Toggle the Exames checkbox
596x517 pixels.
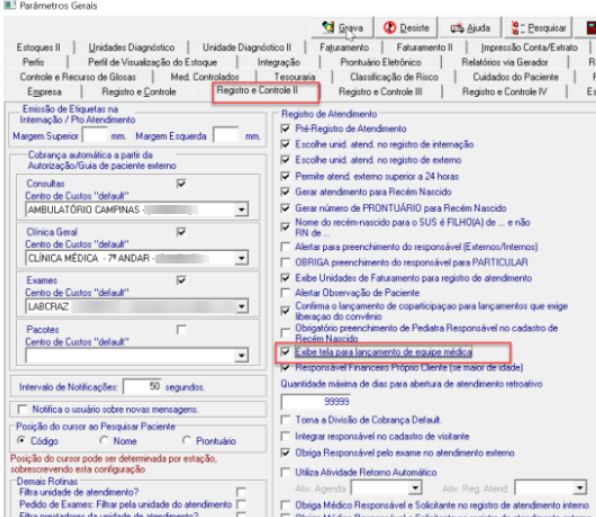(x=181, y=280)
